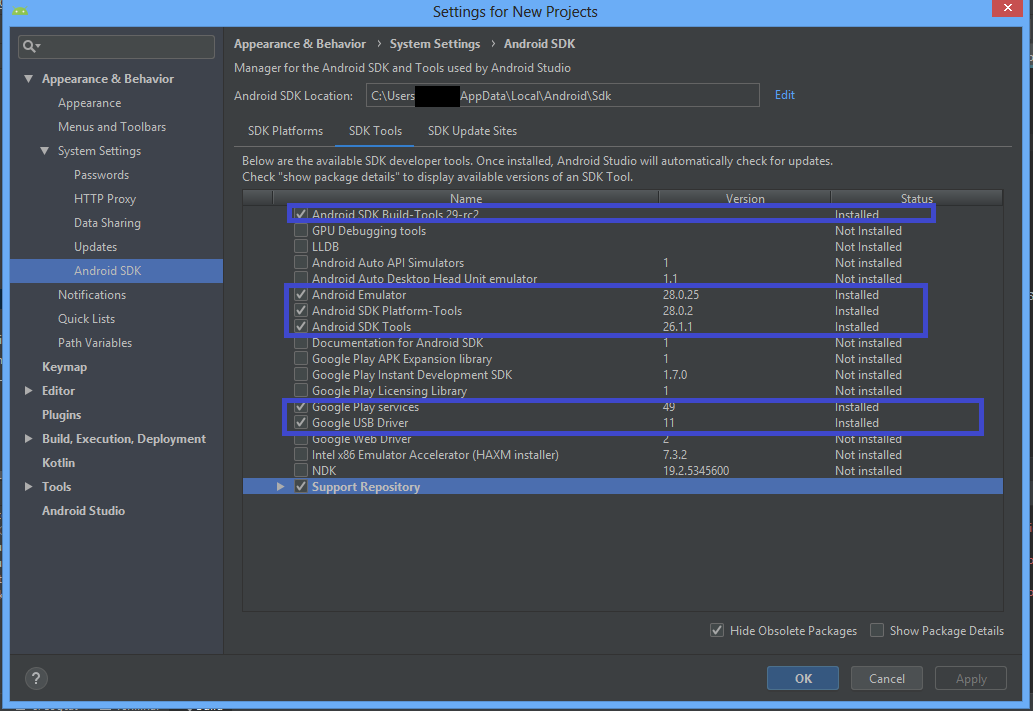1033x711 pixels.
Task: Uncheck the Google USB Driver checkbox
Action: click(x=301, y=422)
